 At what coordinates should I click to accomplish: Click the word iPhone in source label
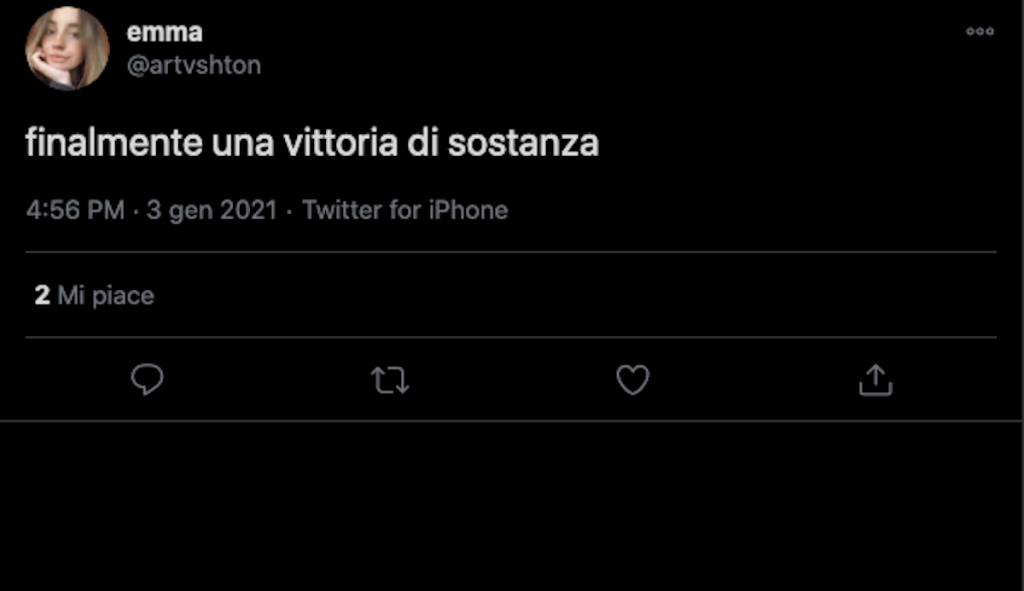click(468, 211)
